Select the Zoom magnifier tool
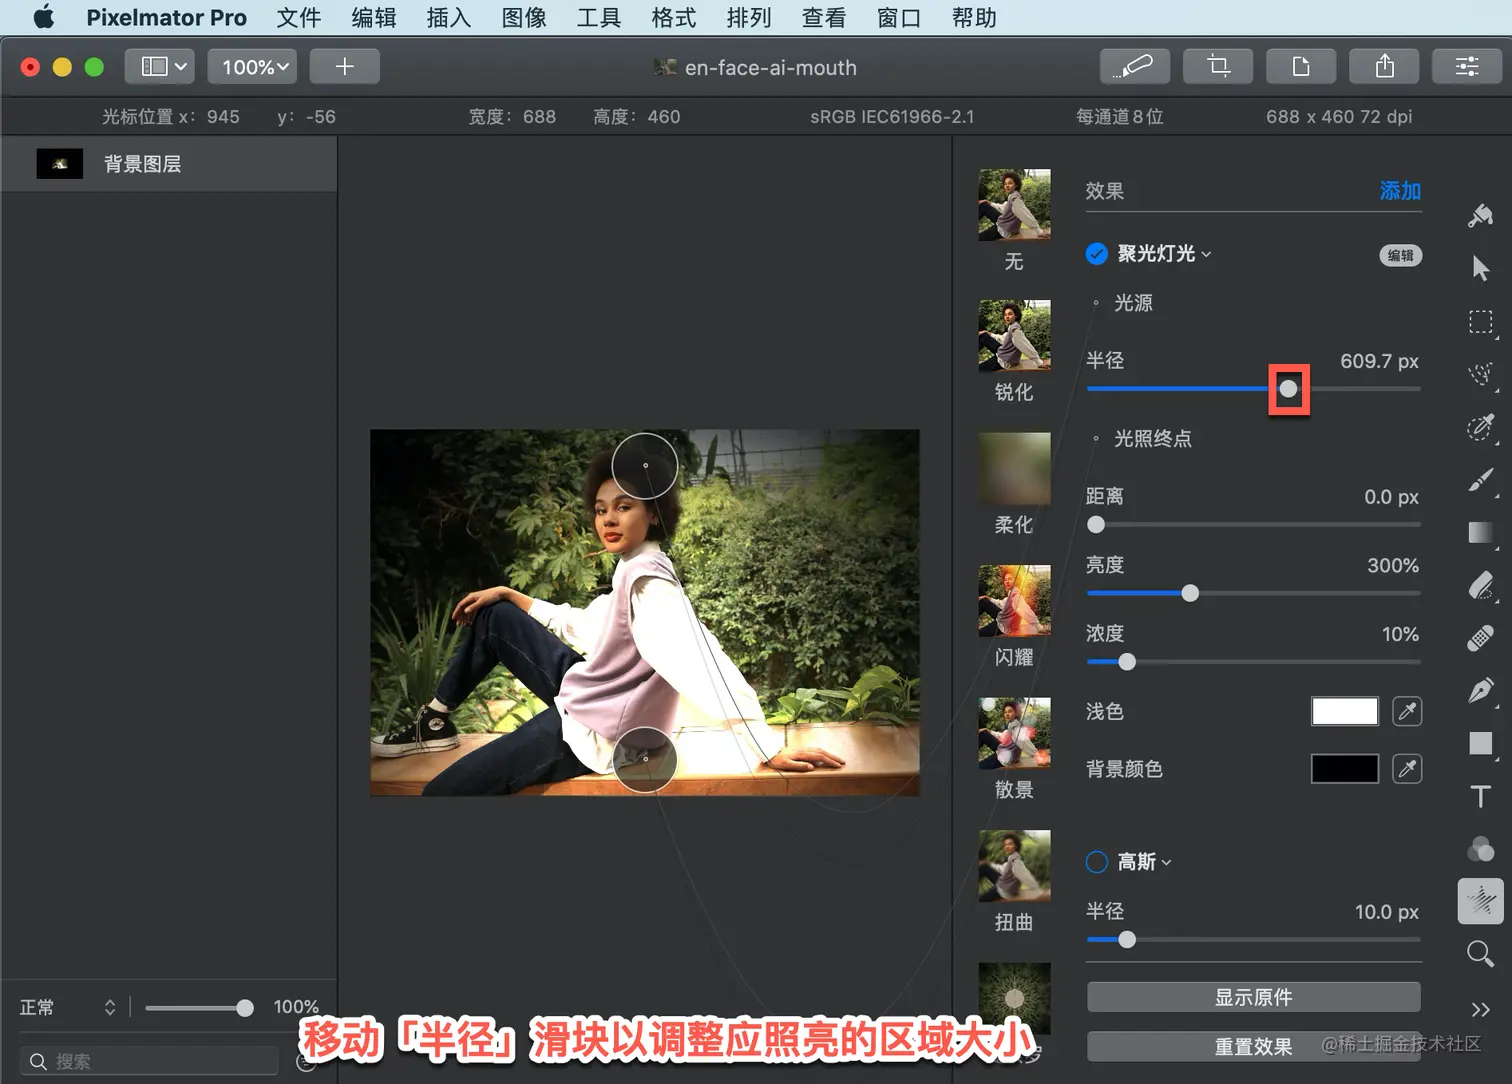Image resolution: width=1512 pixels, height=1084 pixels. 1481,954
